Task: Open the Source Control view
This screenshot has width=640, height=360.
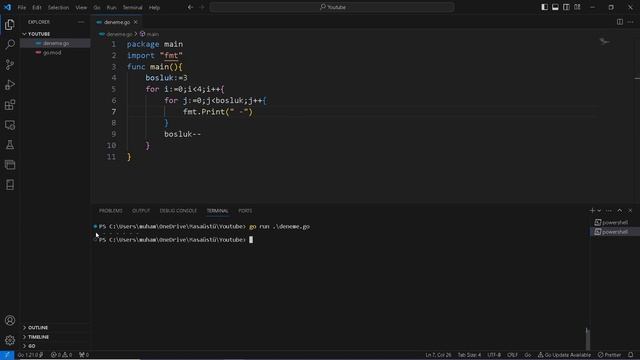Action: tap(10, 64)
